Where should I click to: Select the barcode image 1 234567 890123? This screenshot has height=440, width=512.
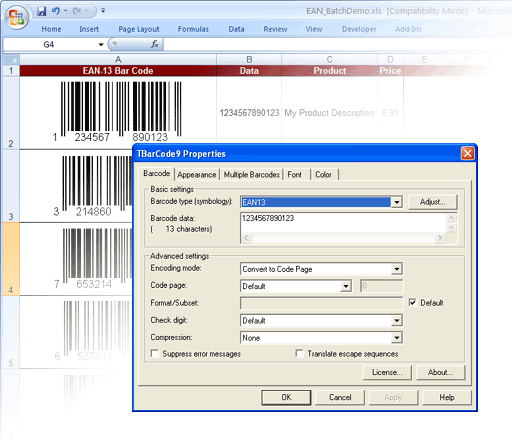pyautogui.click(x=118, y=112)
